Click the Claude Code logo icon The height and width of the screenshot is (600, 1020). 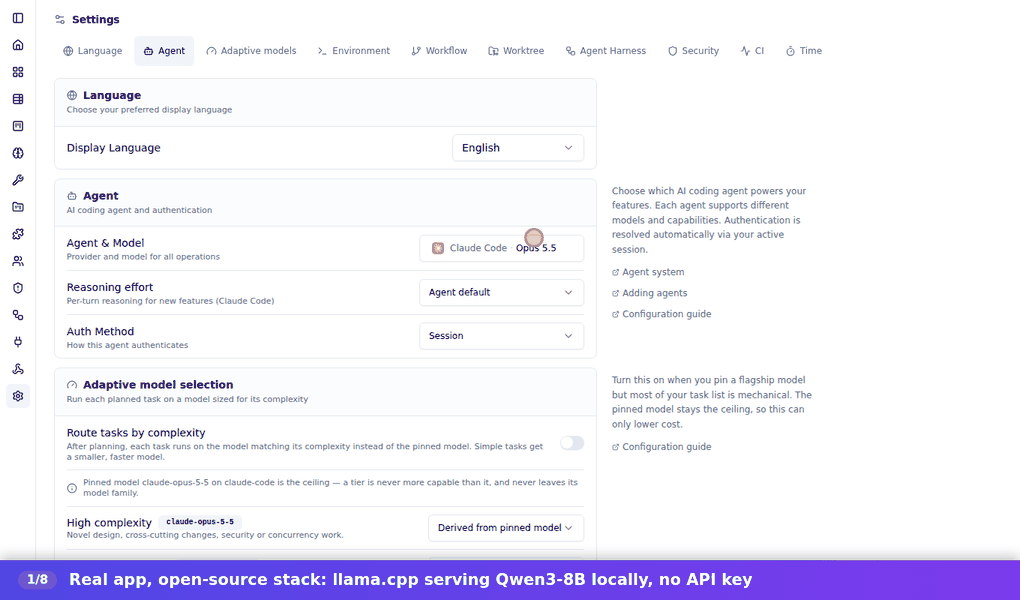click(438, 248)
